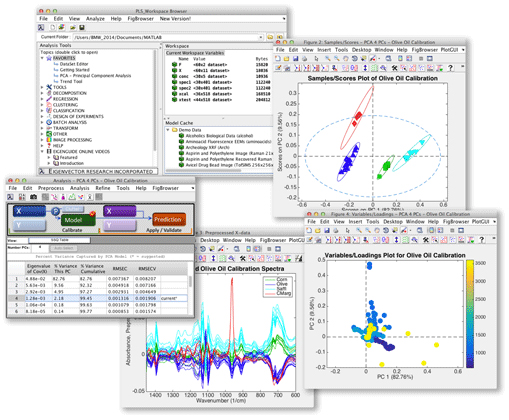Select the Rotate 3D icon in Samples/Scores toolbar
This screenshot has height=420, width=509.
354,59
